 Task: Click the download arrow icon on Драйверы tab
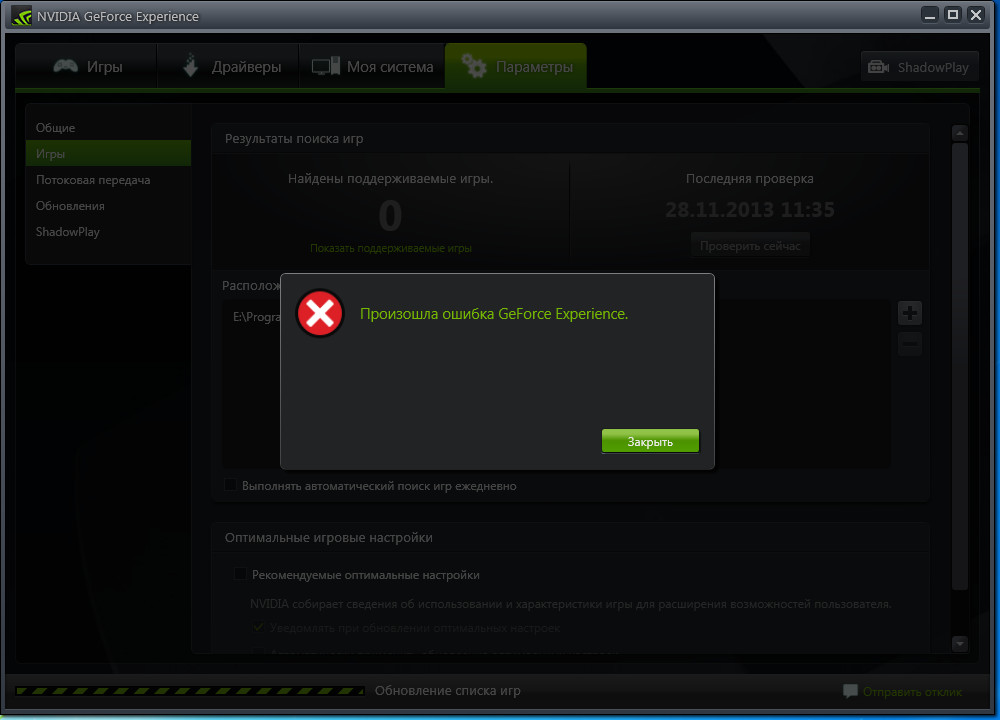[190, 66]
